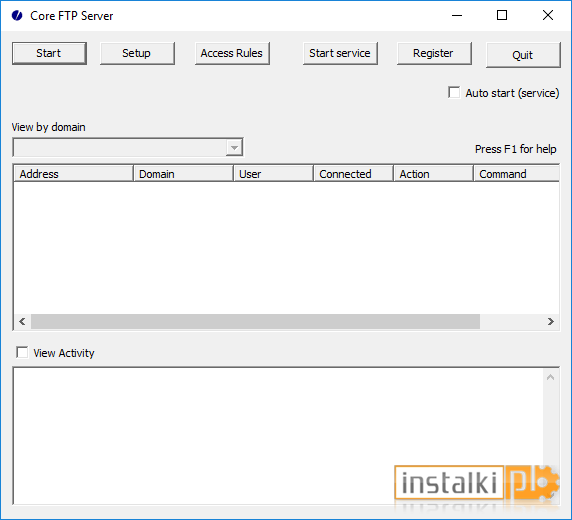Open the Setup dialog

(137, 53)
